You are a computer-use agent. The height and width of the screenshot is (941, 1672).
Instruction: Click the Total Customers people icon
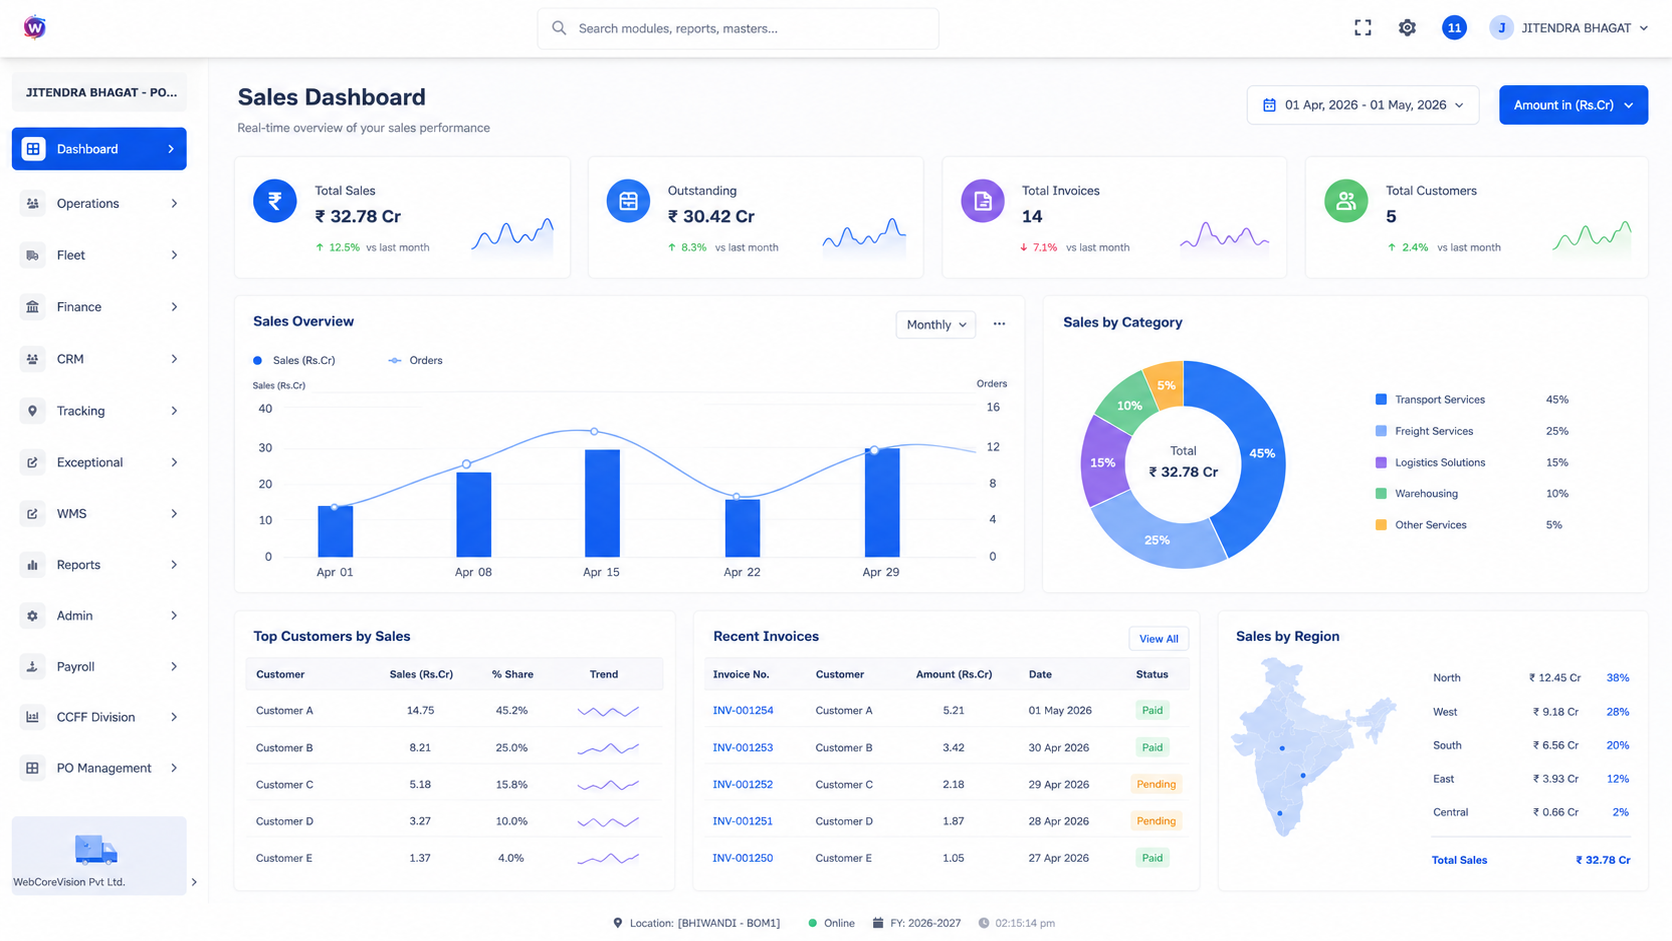[1346, 201]
